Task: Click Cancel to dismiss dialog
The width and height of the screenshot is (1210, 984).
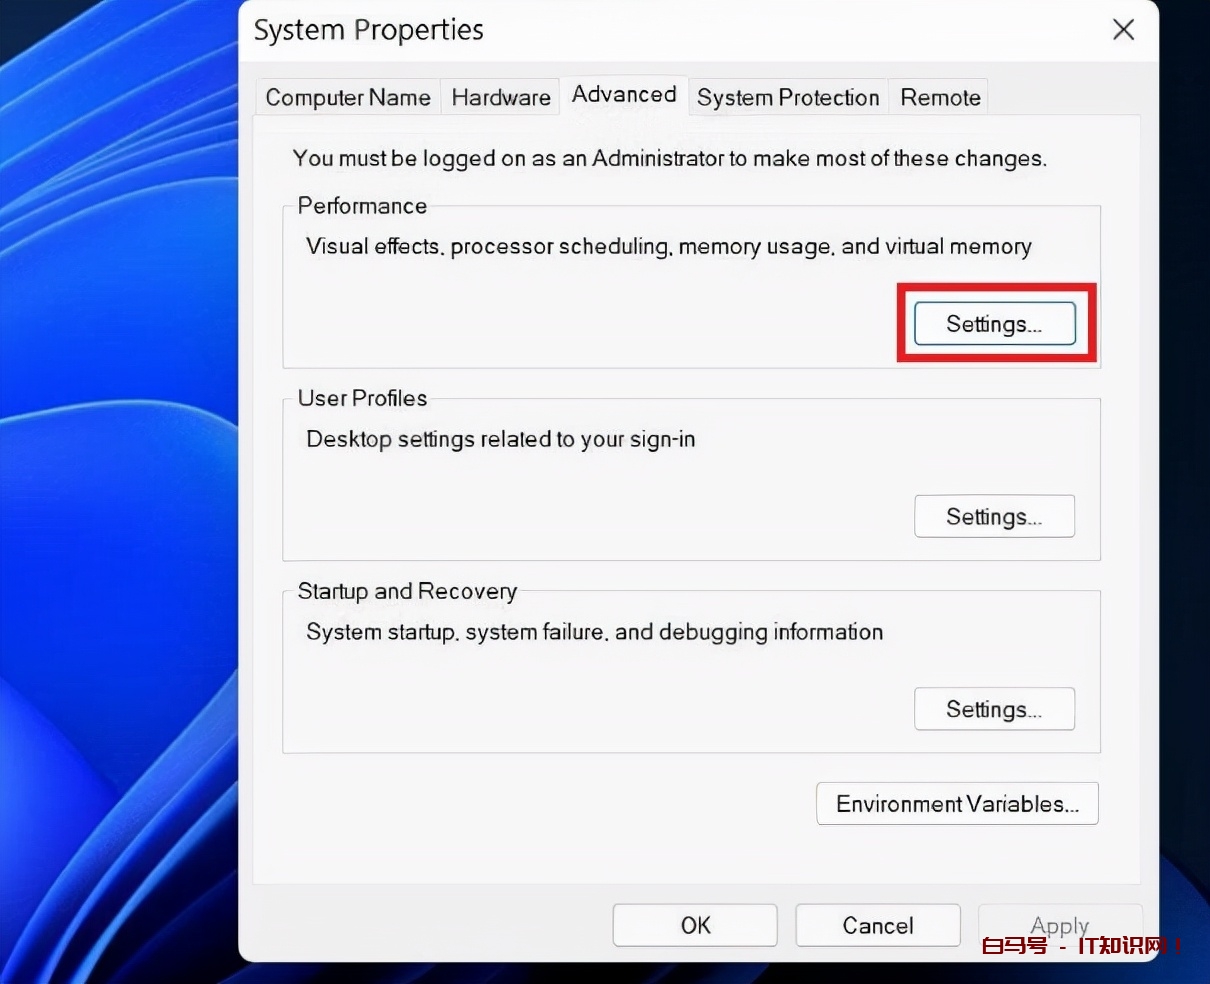Action: point(877,926)
